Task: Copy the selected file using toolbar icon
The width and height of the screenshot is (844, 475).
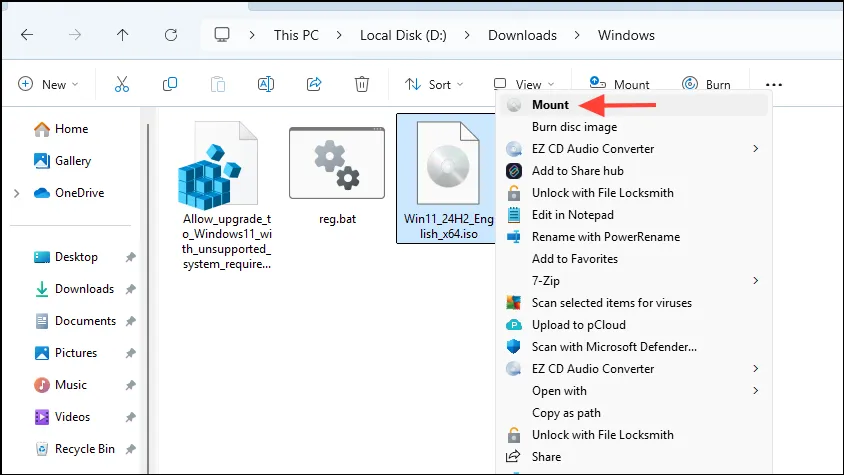Action: coord(170,85)
